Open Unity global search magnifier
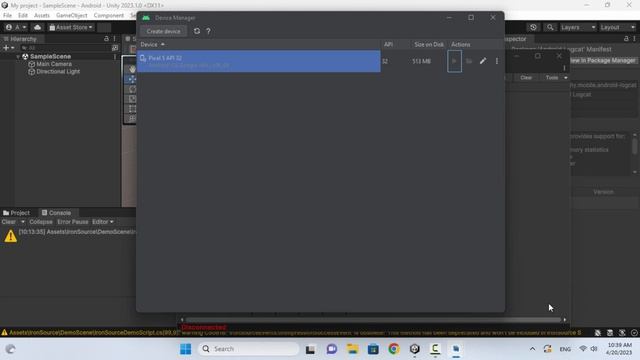 coord(550,27)
